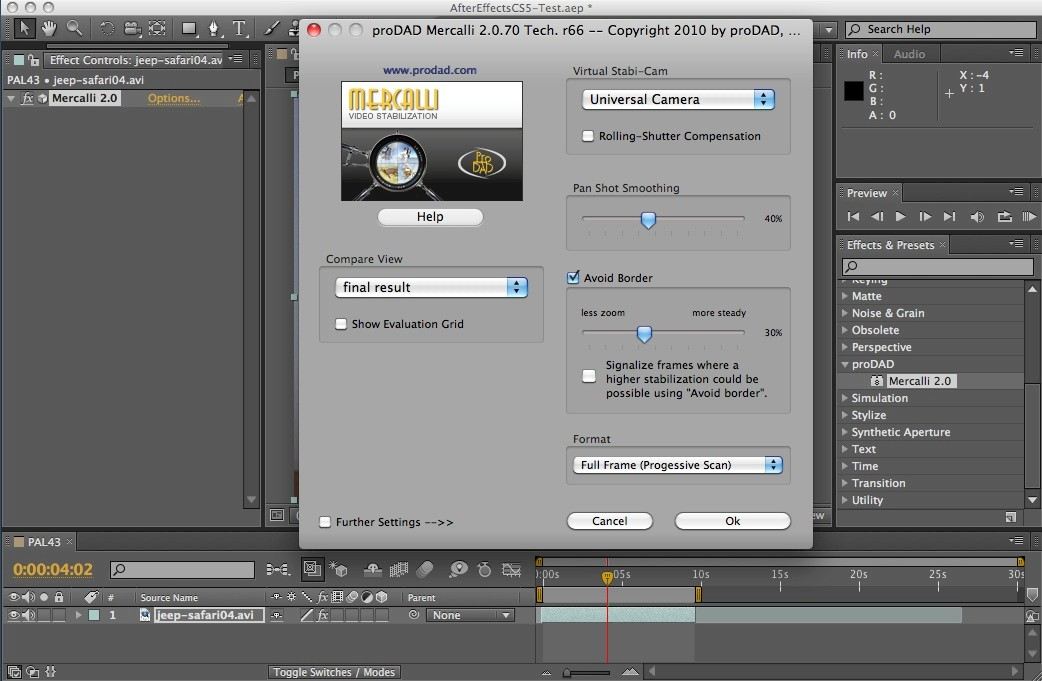Screen dimensions: 1042x681
Task: Click Toggle Switches / Modes button
Action: [334, 672]
